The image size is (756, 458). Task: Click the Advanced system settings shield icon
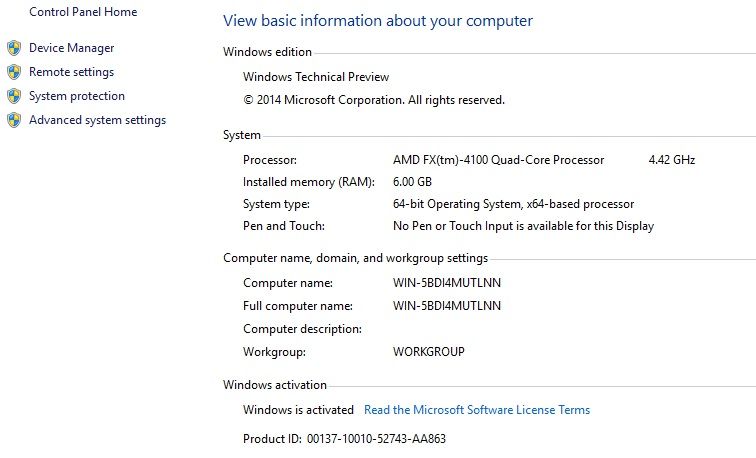[x=13, y=120]
